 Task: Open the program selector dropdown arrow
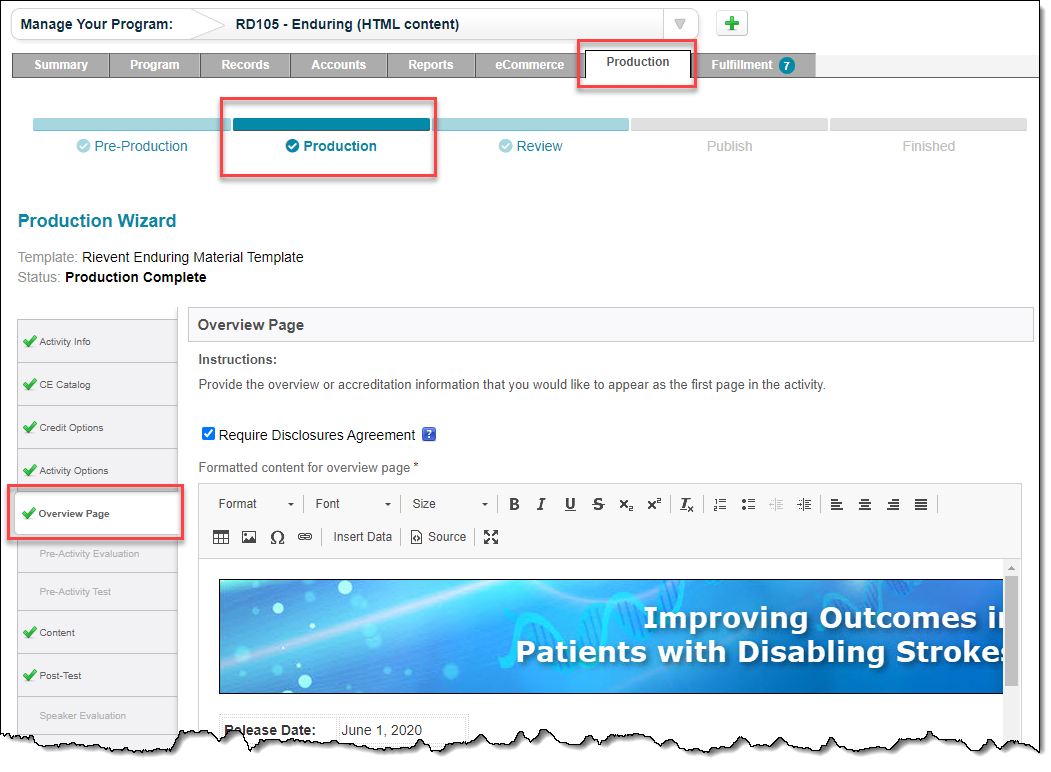680,24
